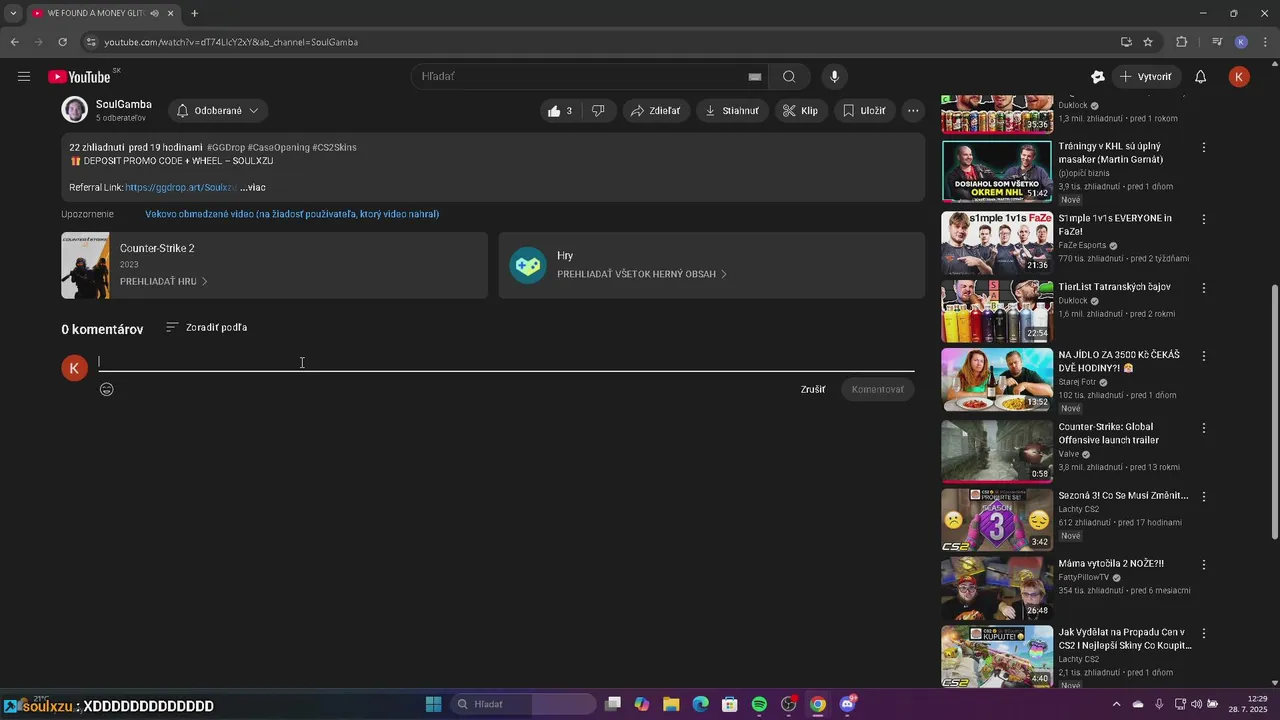Share the video via Zdieľať
Screen dimensions: 1280x720
pos(655,111)
